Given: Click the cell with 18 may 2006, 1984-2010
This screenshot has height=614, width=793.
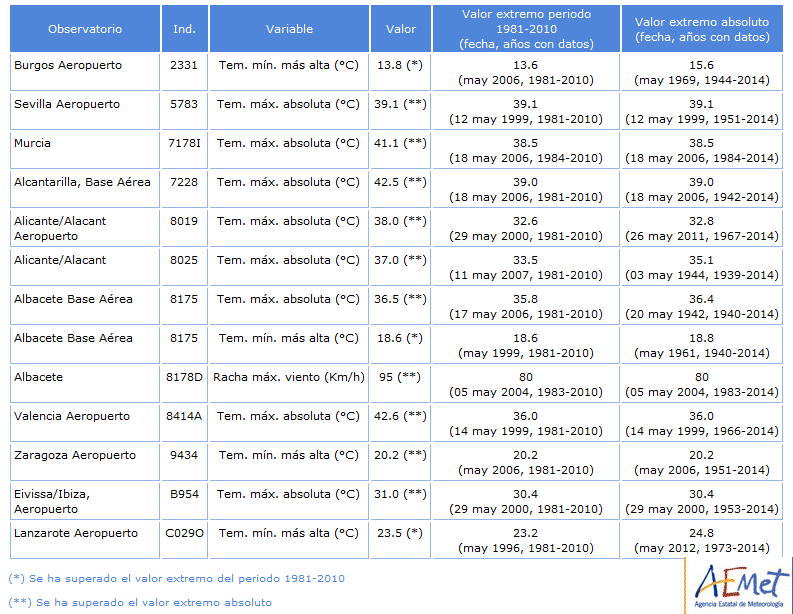Looking at the screenshot, I should click(x=526, y=150).
